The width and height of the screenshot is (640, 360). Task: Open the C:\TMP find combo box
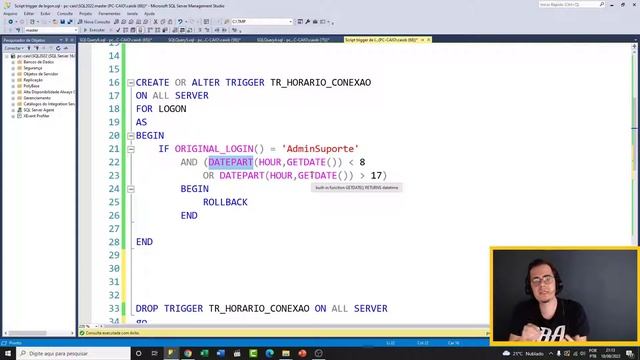click(x=262, y=22)
